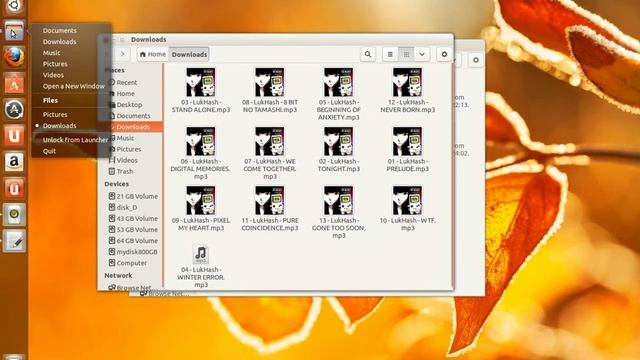Launch Firefox from the launcher
The width and height of the screenshot is (640, 360).
pyautogui.click(x=14, y=57)
